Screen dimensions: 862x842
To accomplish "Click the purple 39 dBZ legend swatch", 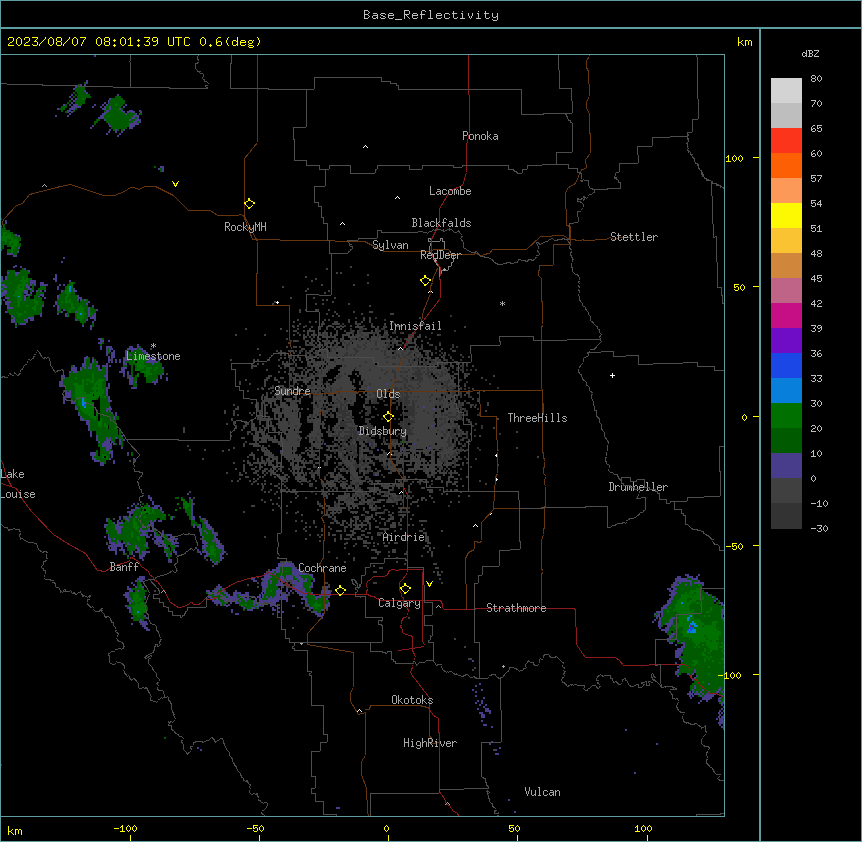I will coord(786,340).
